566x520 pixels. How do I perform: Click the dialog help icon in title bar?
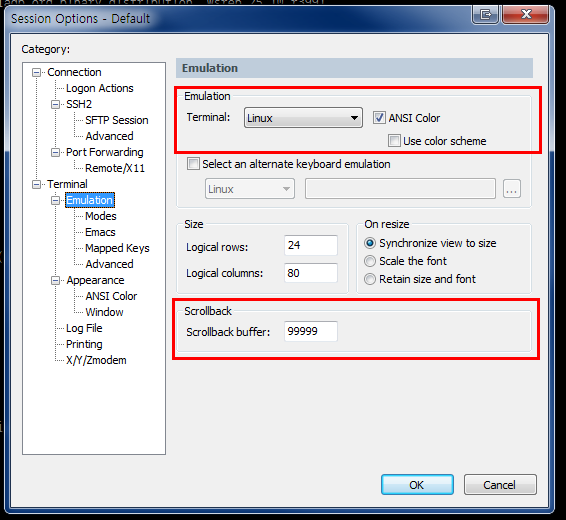(486, 14)
